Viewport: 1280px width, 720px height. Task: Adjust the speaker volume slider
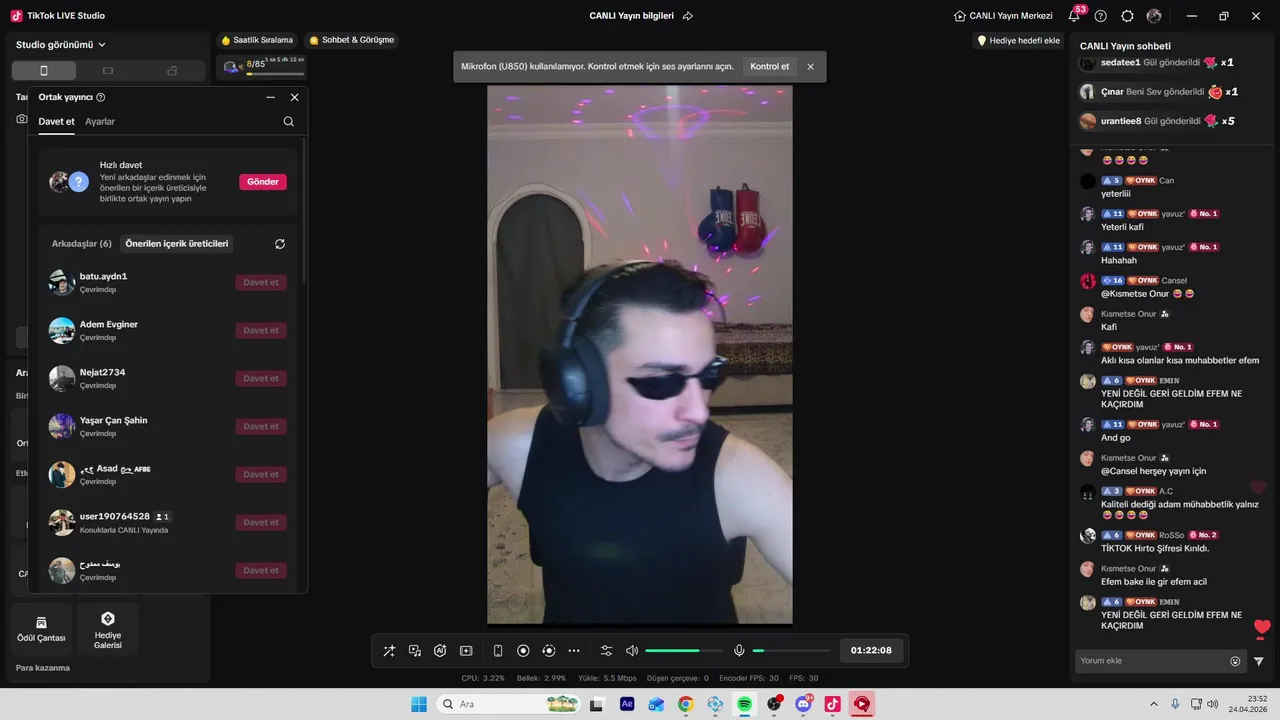[685, 651]
